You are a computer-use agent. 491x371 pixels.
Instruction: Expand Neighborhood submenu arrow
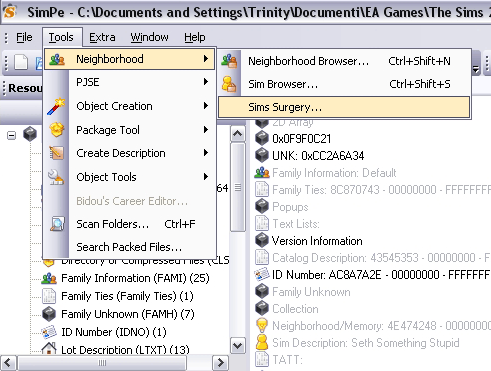coord(206,59)
